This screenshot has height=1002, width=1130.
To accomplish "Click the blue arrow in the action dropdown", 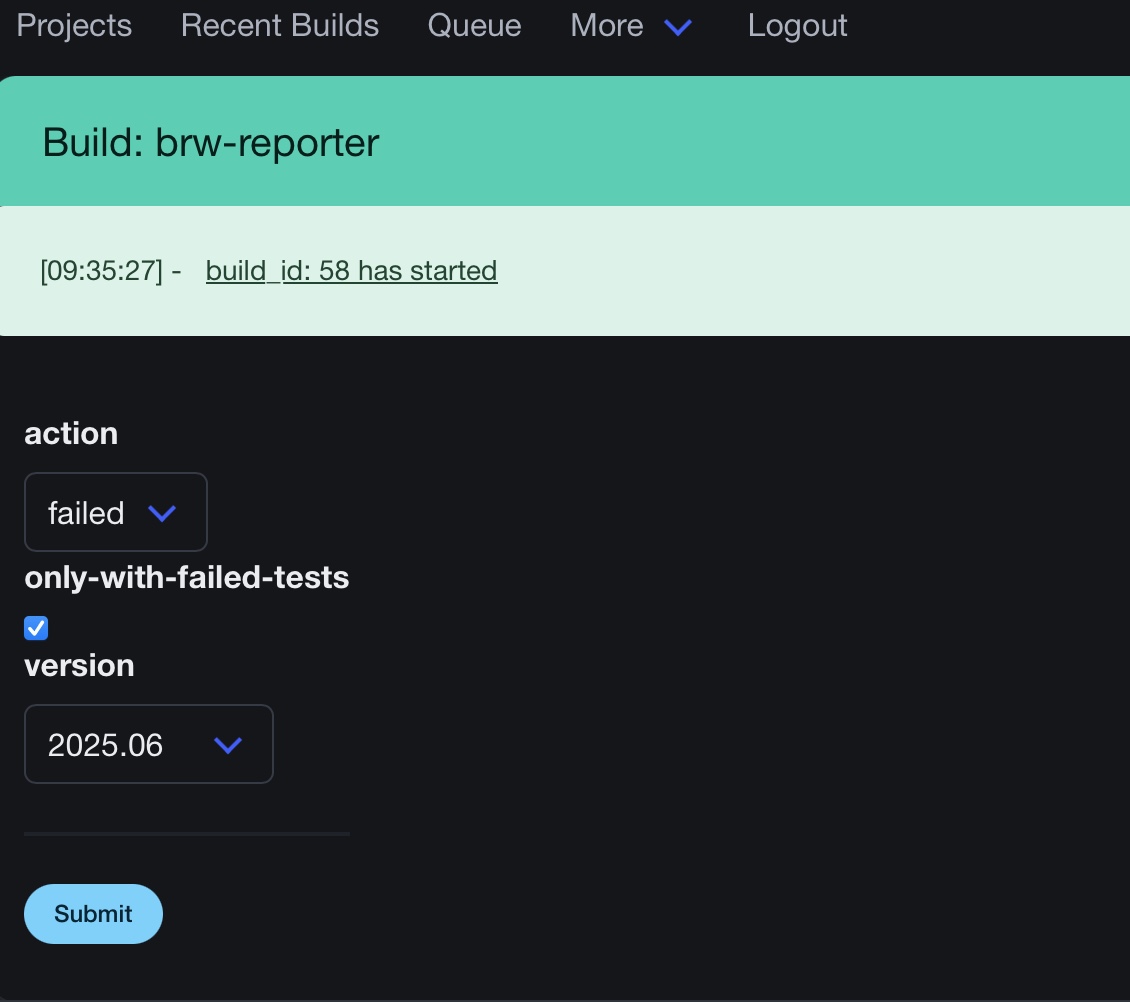I will [x=162, y=513].
